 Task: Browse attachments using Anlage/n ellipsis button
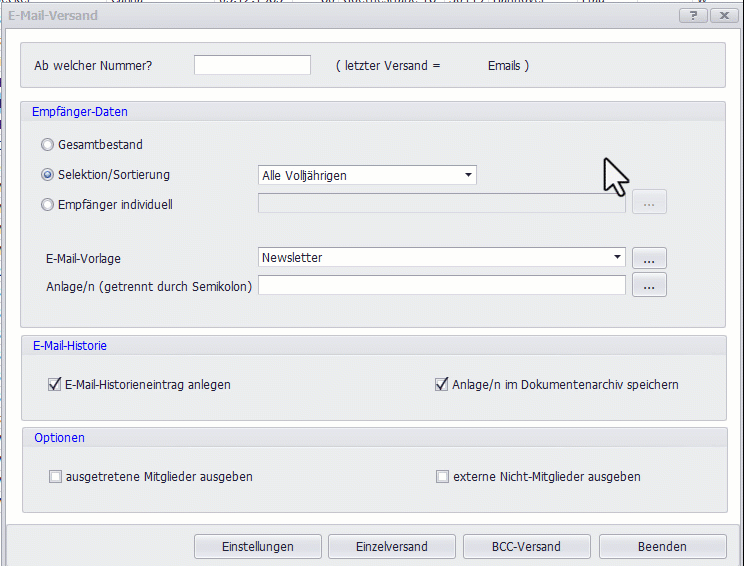(x=649, y=286)
